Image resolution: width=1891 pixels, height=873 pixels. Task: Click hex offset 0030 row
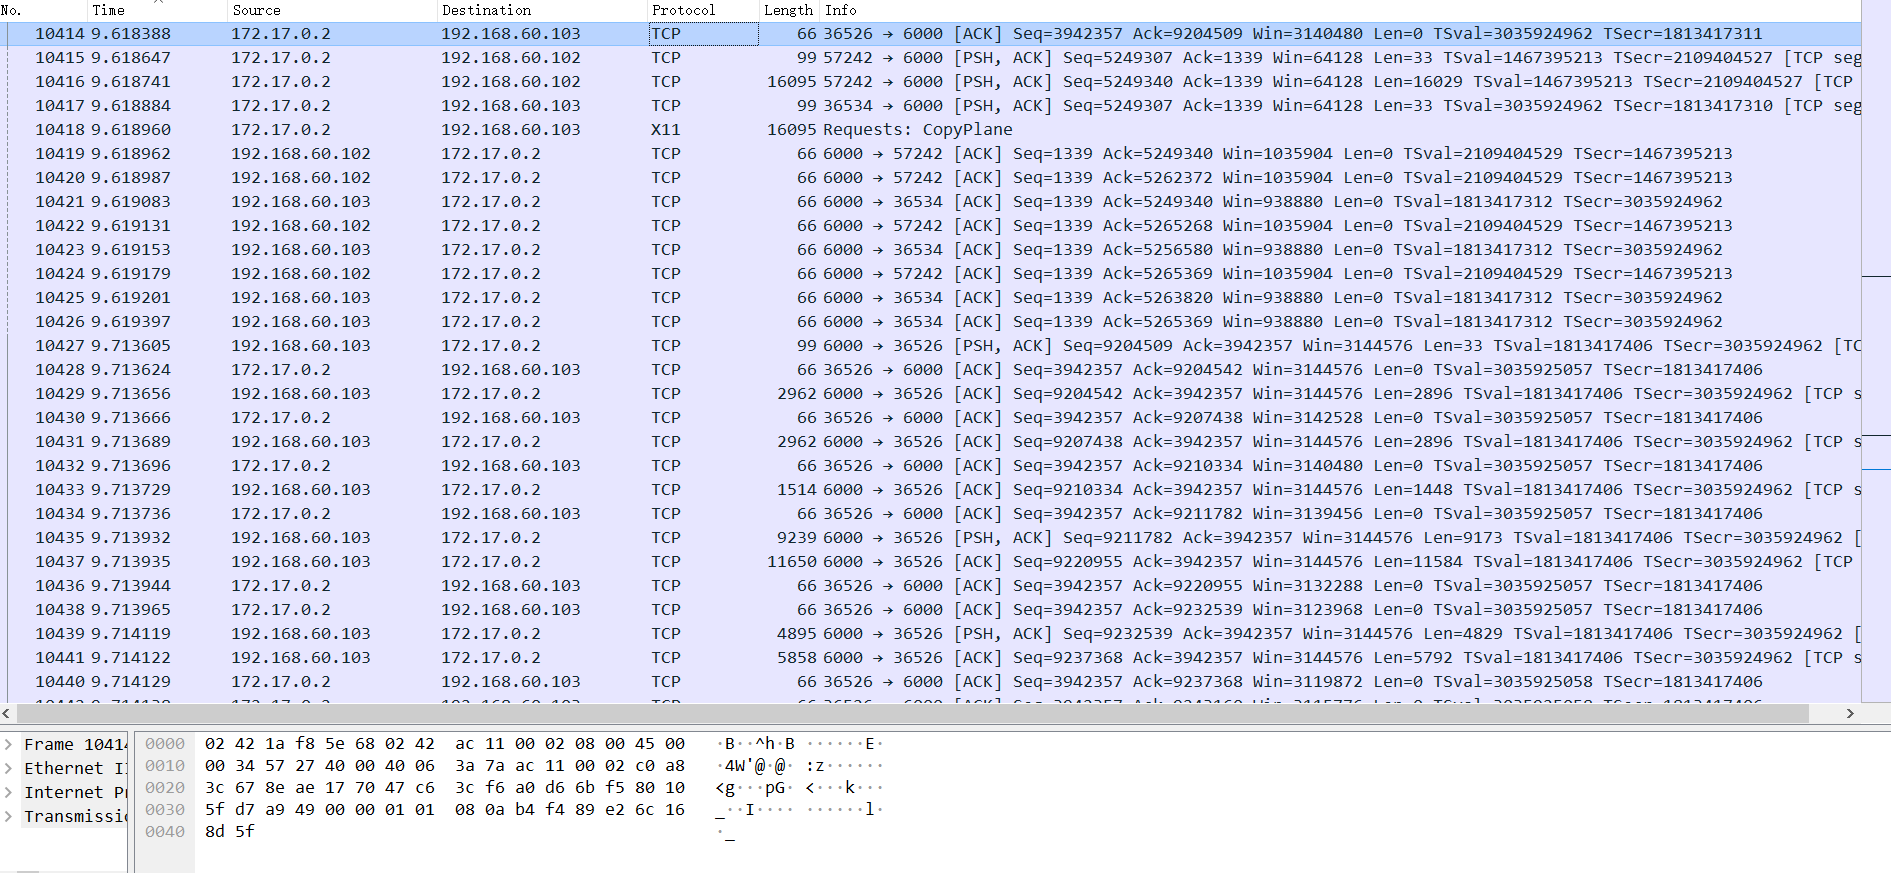[165, 810]
